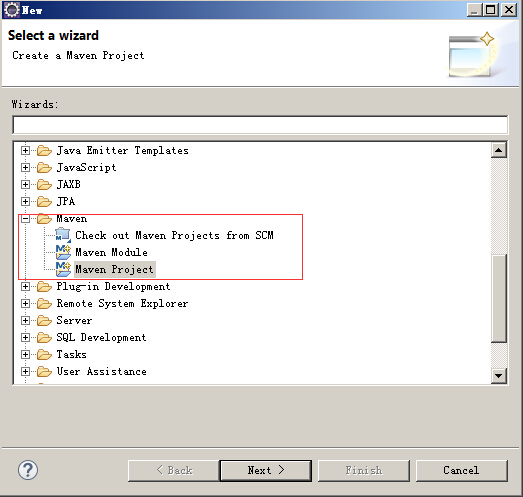Click the disabled Back button
The height and width of the screenshot is (497, 523).
pyautogui.click(x=173, y=471)
